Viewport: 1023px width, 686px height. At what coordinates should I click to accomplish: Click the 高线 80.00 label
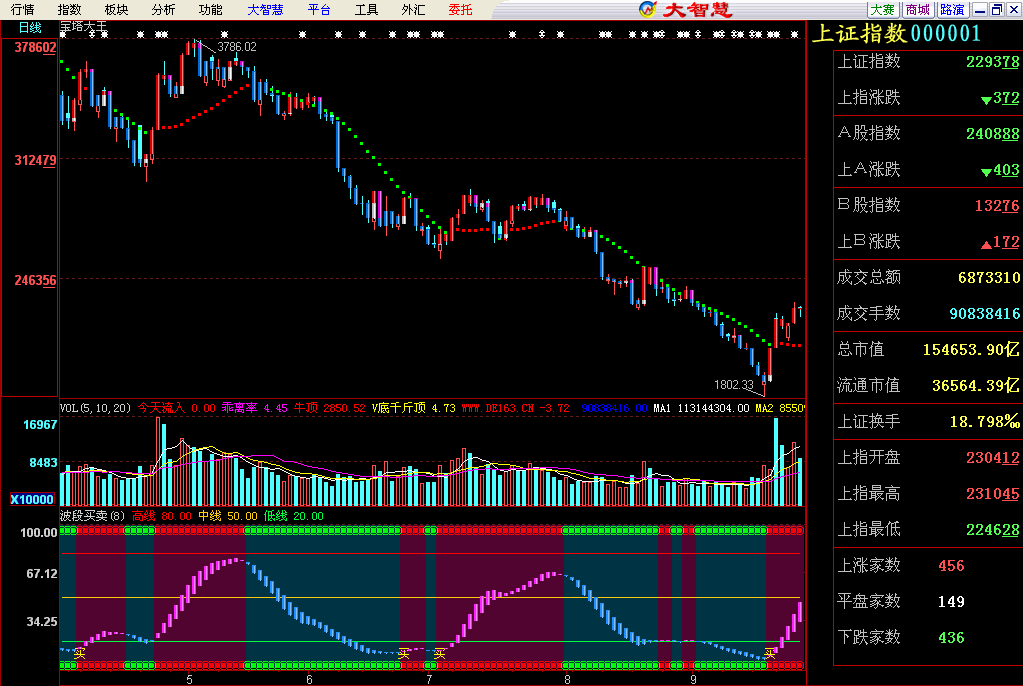pyautogui.click(x=162, y=516)
